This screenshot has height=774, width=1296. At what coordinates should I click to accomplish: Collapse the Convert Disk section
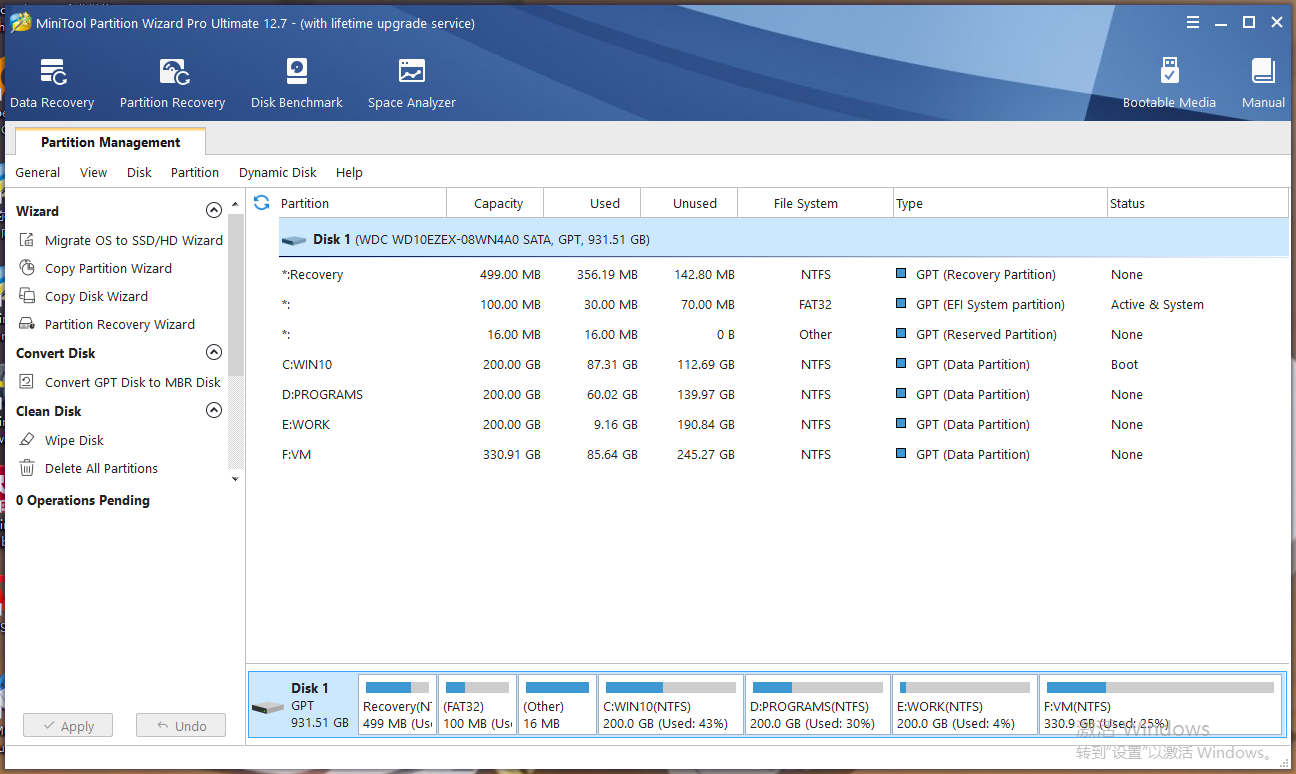213,353
